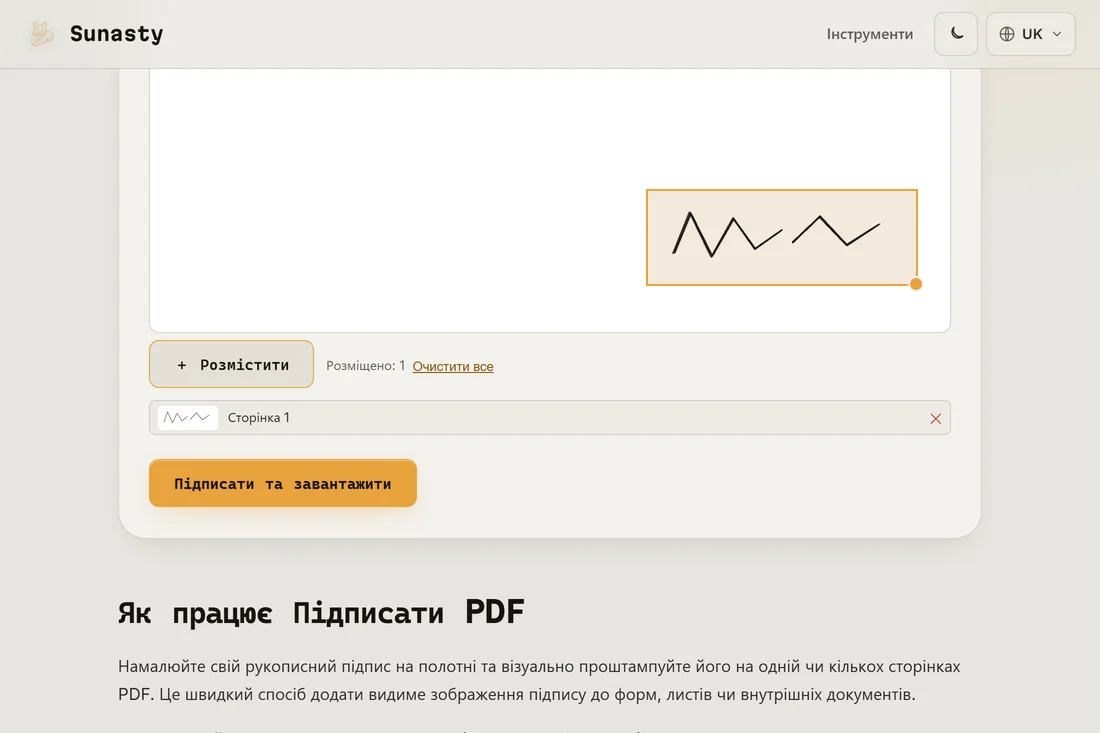This screenshot has width=1100, height=733.
Task: Click Підписати та завантажити button
Action: click(283, 483)
